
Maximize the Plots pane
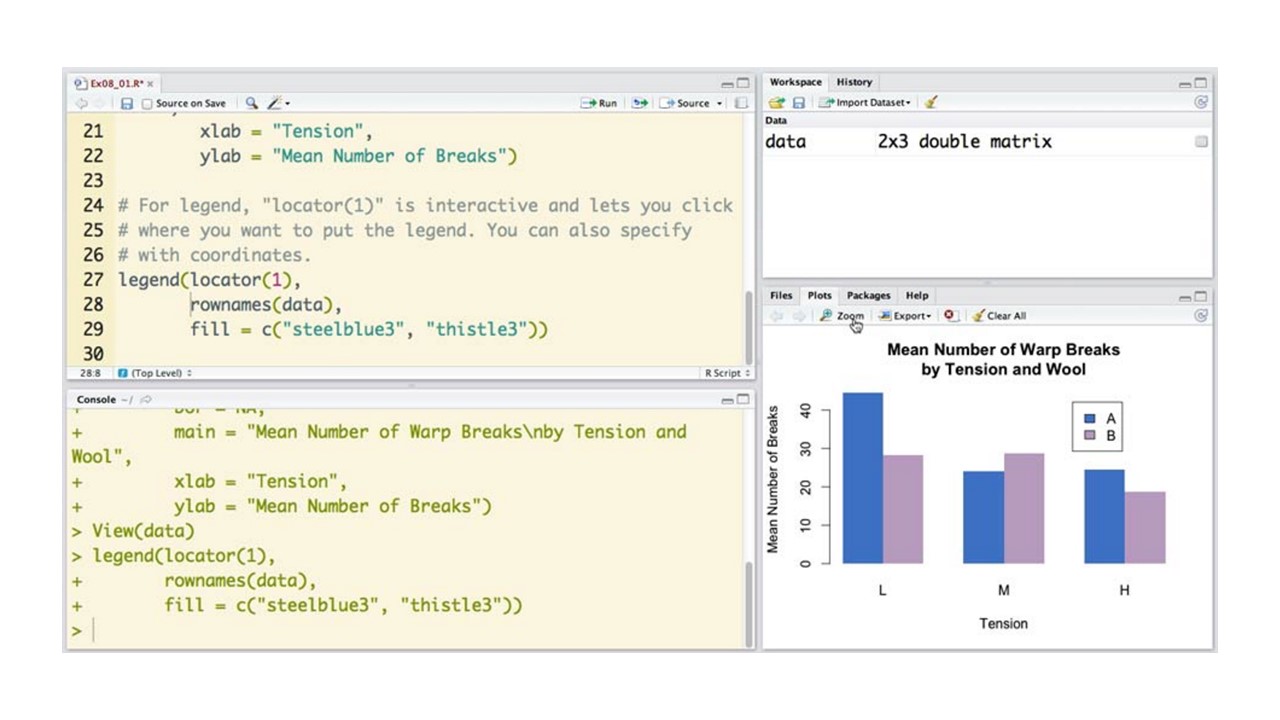tap(1200, 296)
